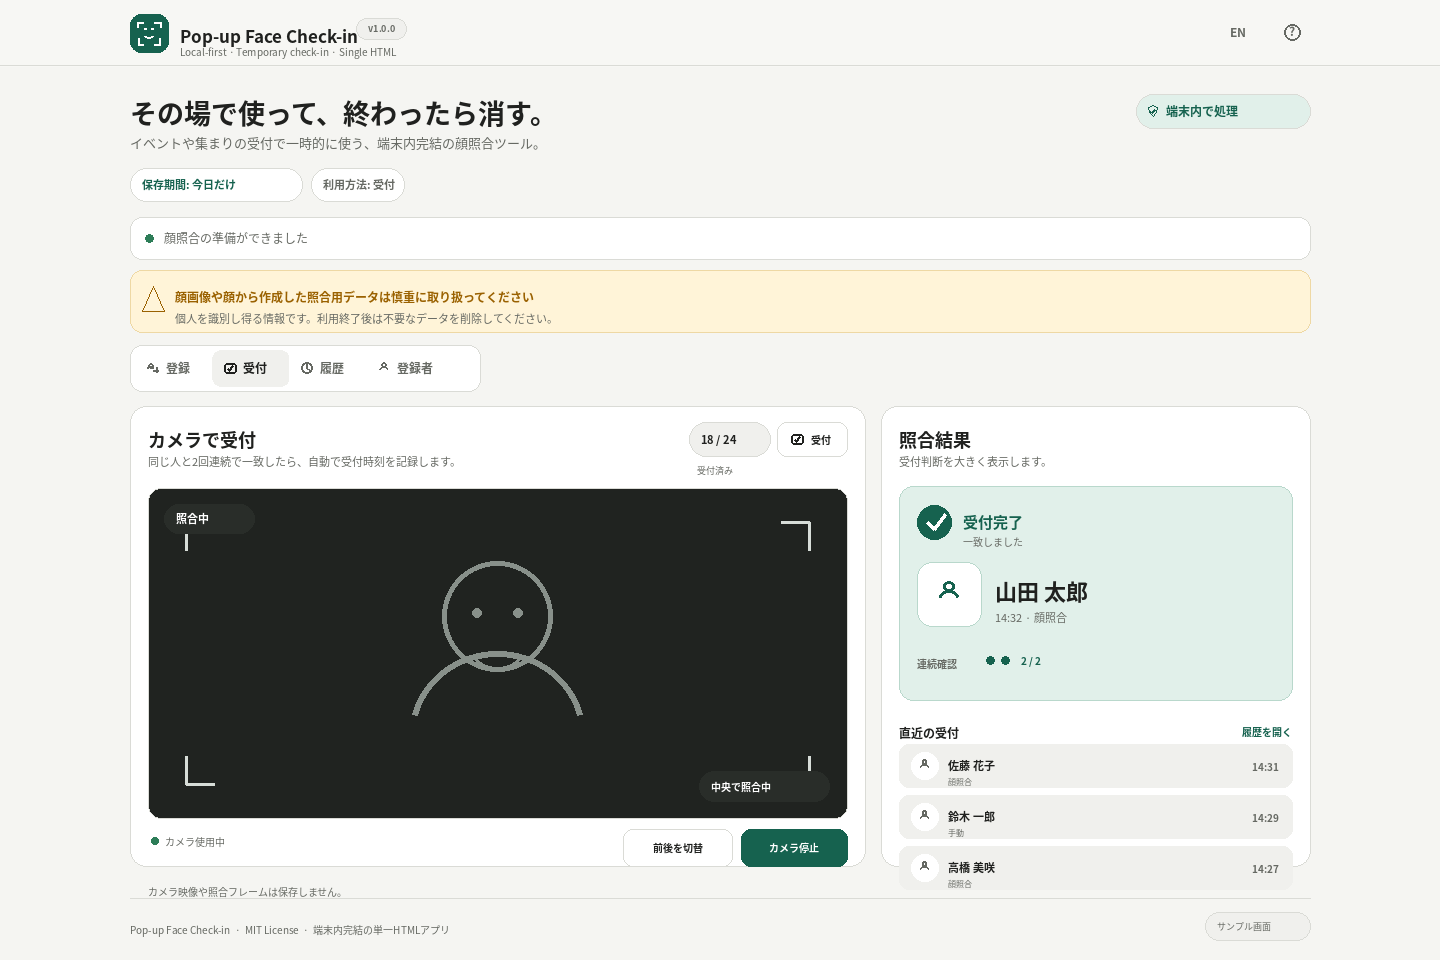Click the avatar icon beside 山田 太郎
Screen dimensions: 1440x960
(x=949, y=594)
